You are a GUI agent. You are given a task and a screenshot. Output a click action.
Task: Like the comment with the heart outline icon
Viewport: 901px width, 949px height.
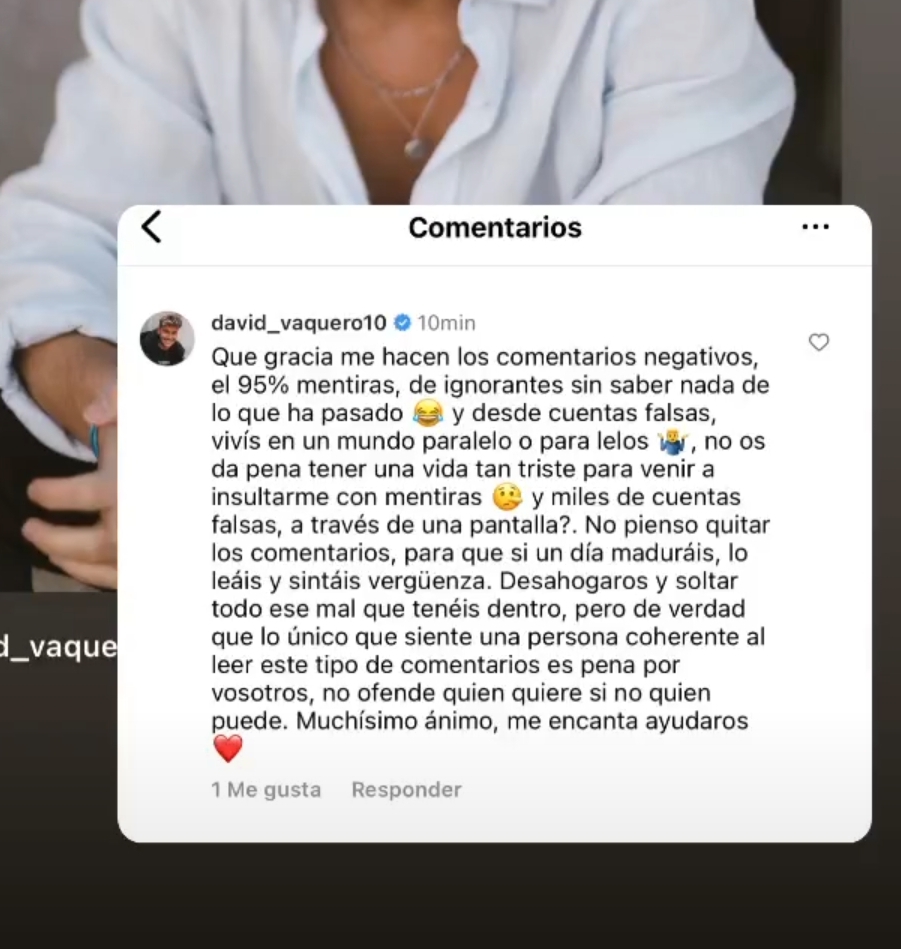819,343
